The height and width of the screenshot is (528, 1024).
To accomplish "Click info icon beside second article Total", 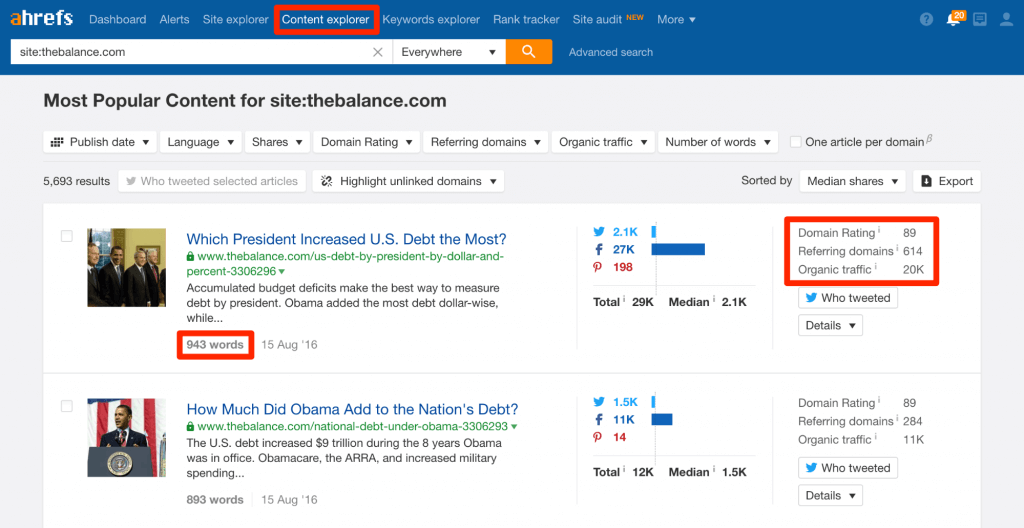I will (x=624, y=470).
